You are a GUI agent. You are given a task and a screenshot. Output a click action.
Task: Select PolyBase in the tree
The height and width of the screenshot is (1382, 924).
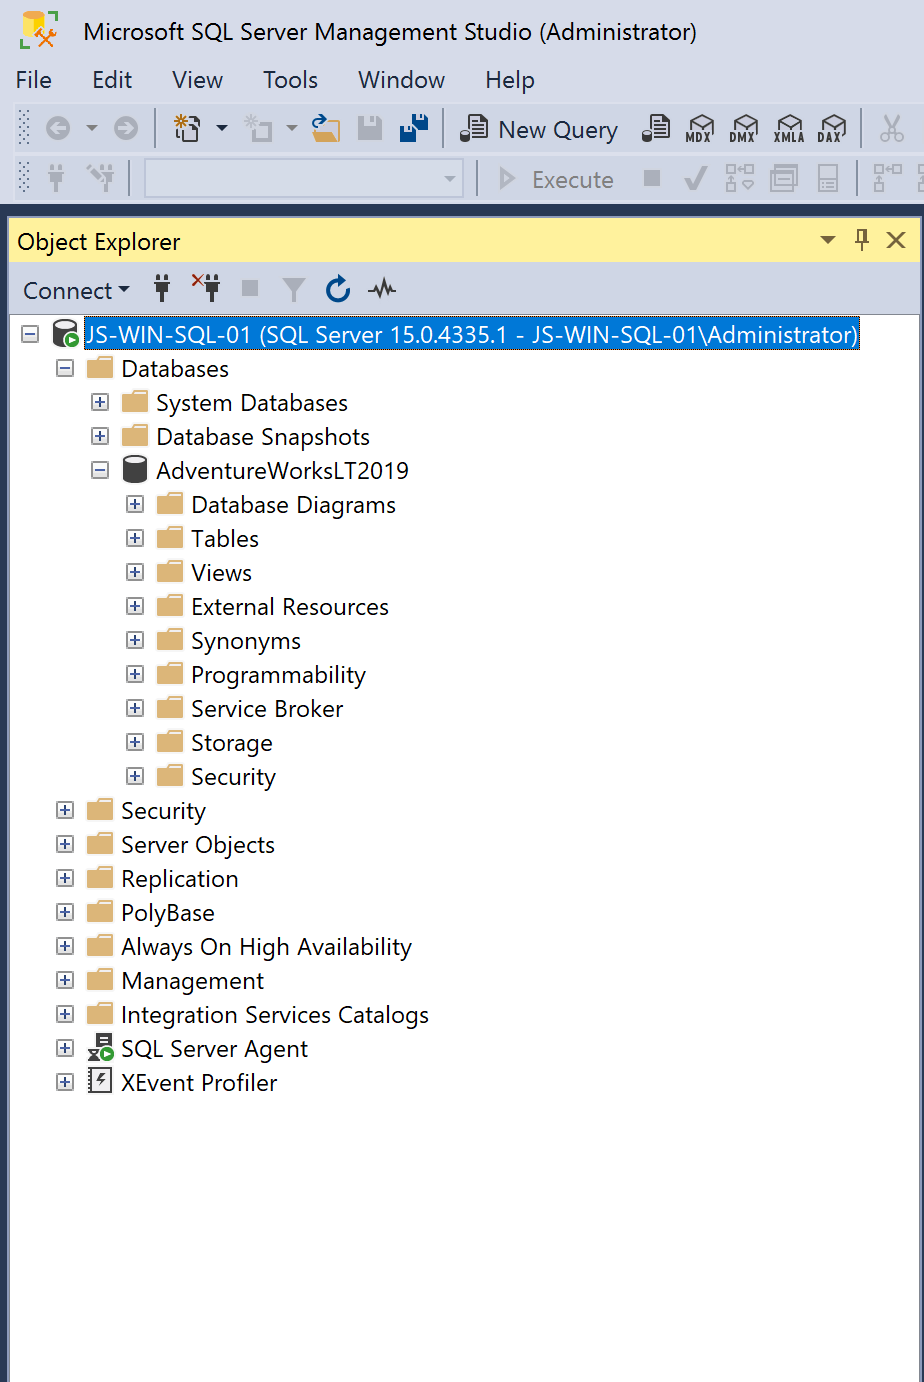[x=168, y=913]
